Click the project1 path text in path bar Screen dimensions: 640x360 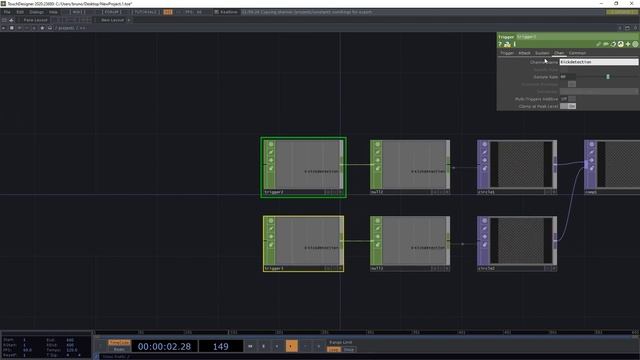66,28
